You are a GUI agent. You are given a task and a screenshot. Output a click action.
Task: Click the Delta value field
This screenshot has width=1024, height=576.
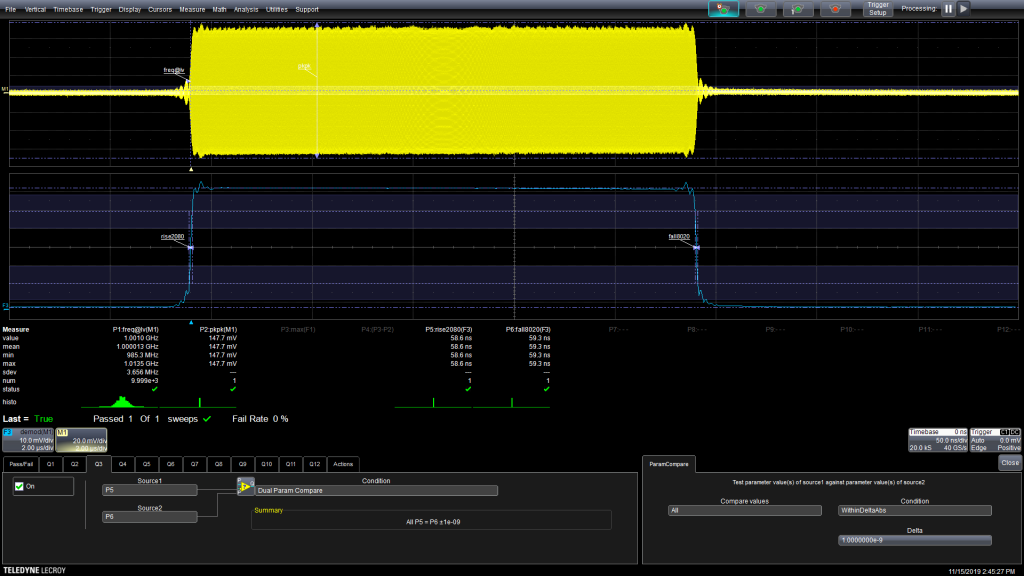(x=914, y=540)
